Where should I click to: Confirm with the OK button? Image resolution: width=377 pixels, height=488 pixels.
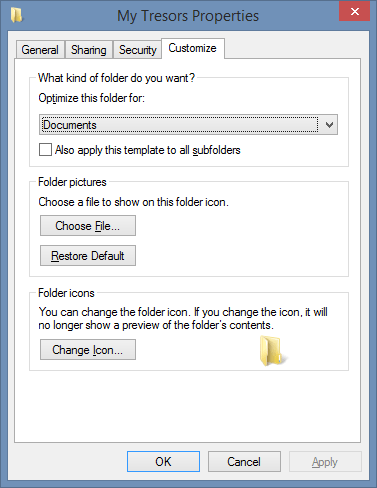coord(163,462)
